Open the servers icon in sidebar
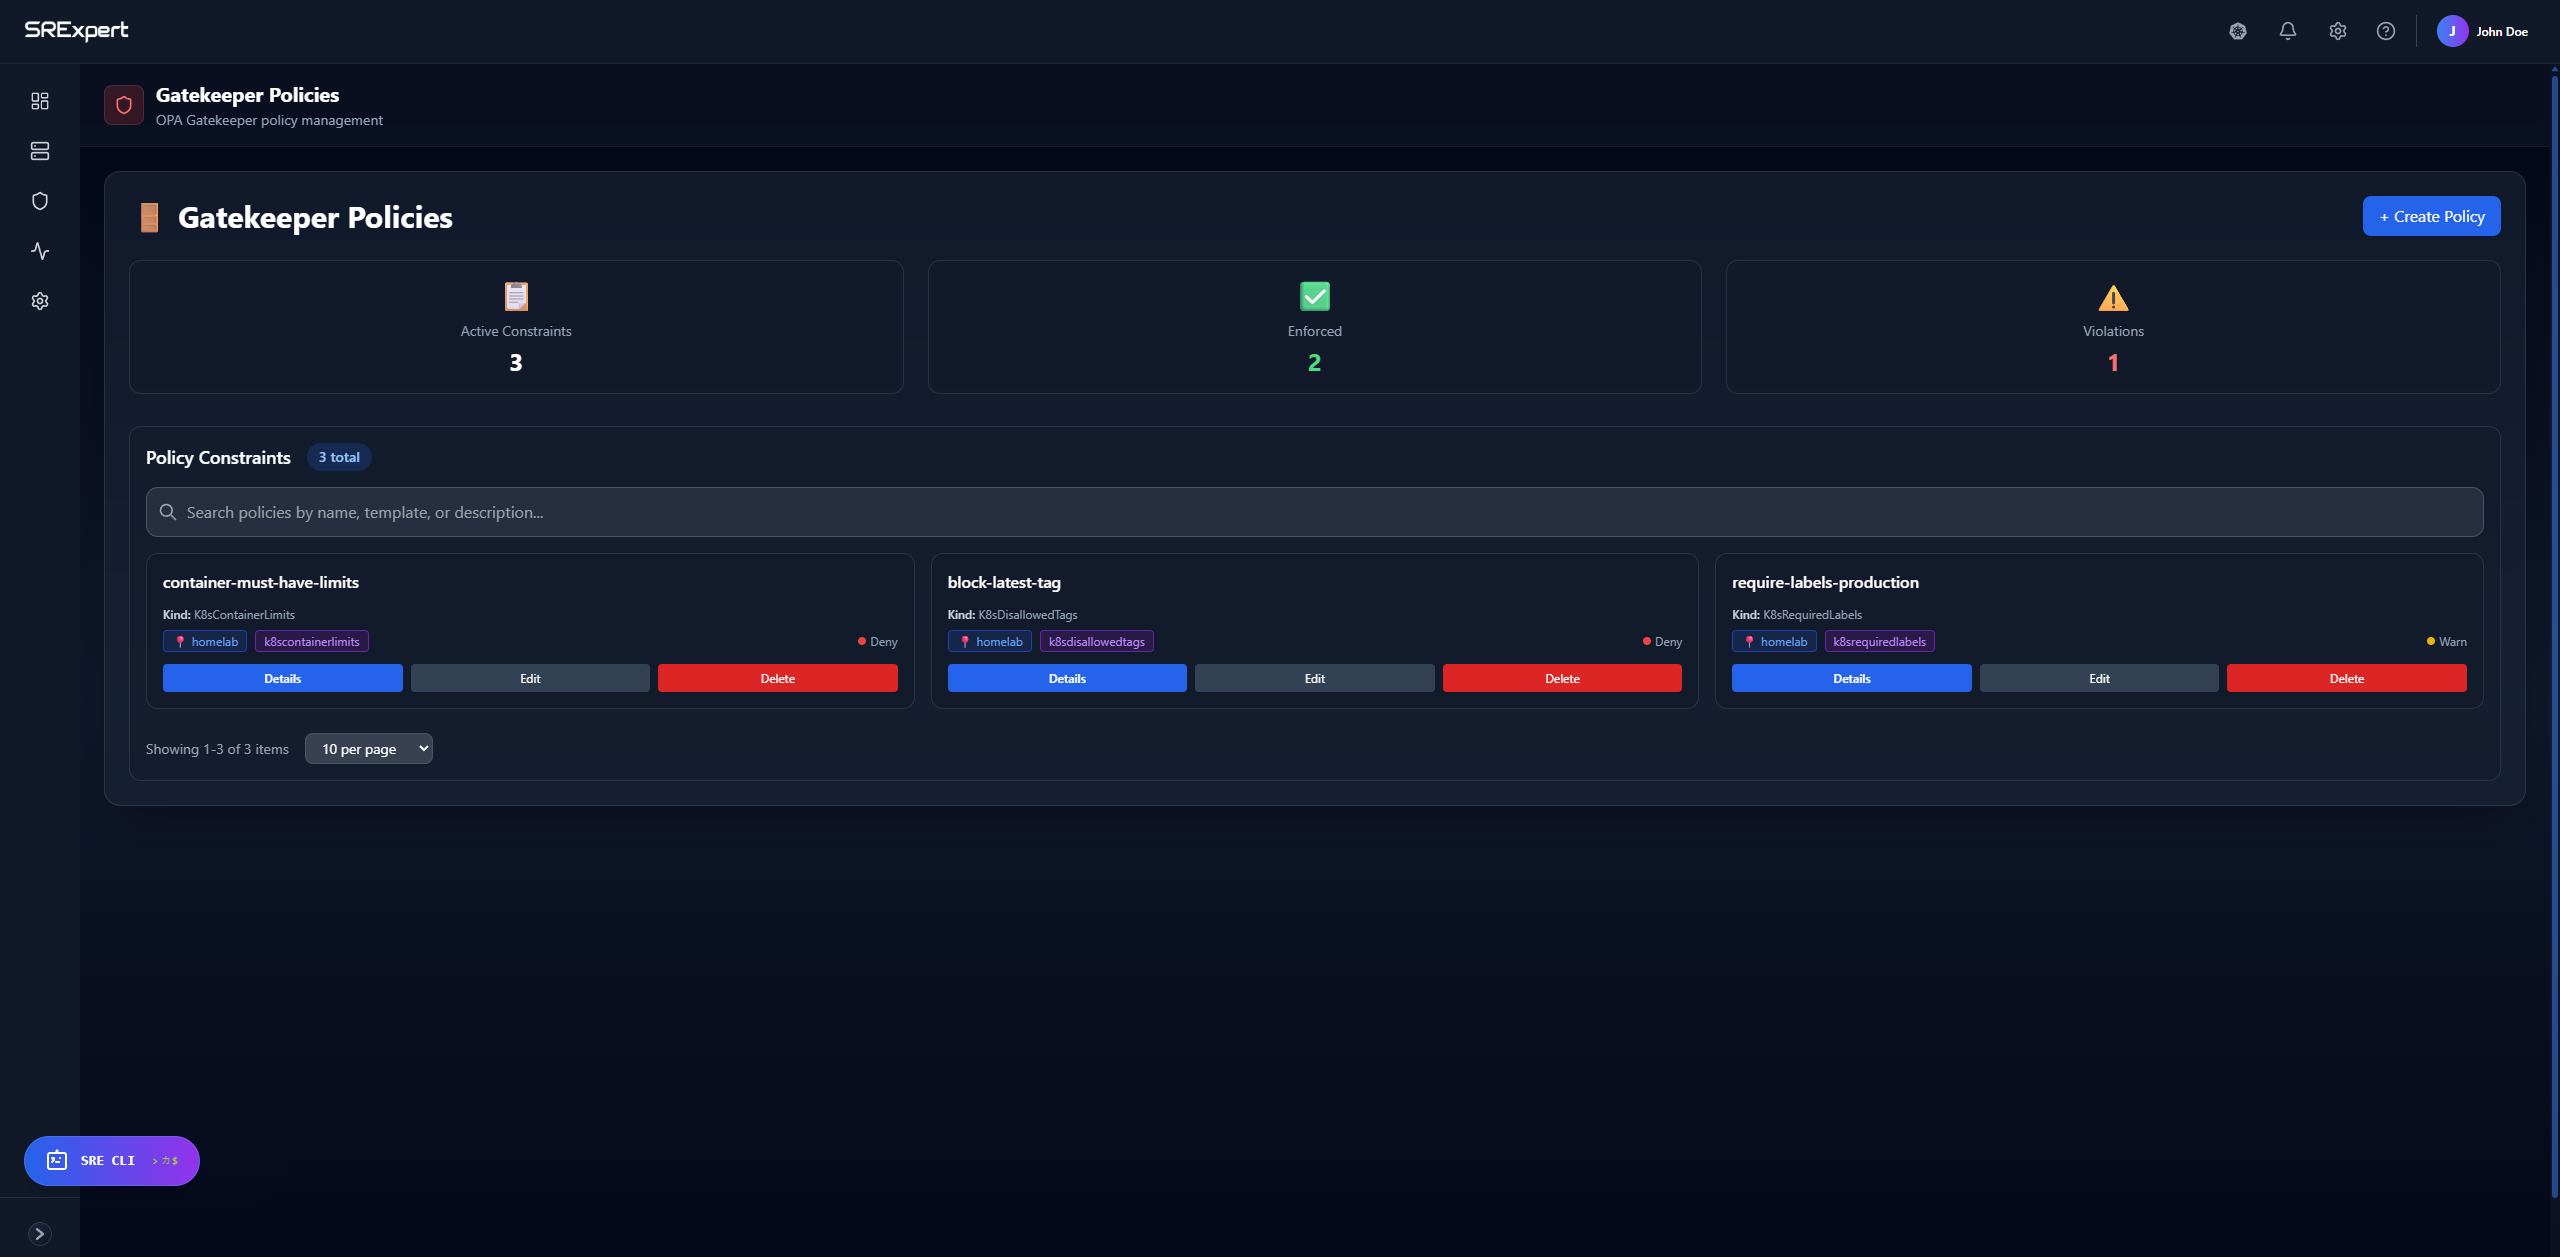Screen dimensions: 2560x1257 tap(40, 151)
